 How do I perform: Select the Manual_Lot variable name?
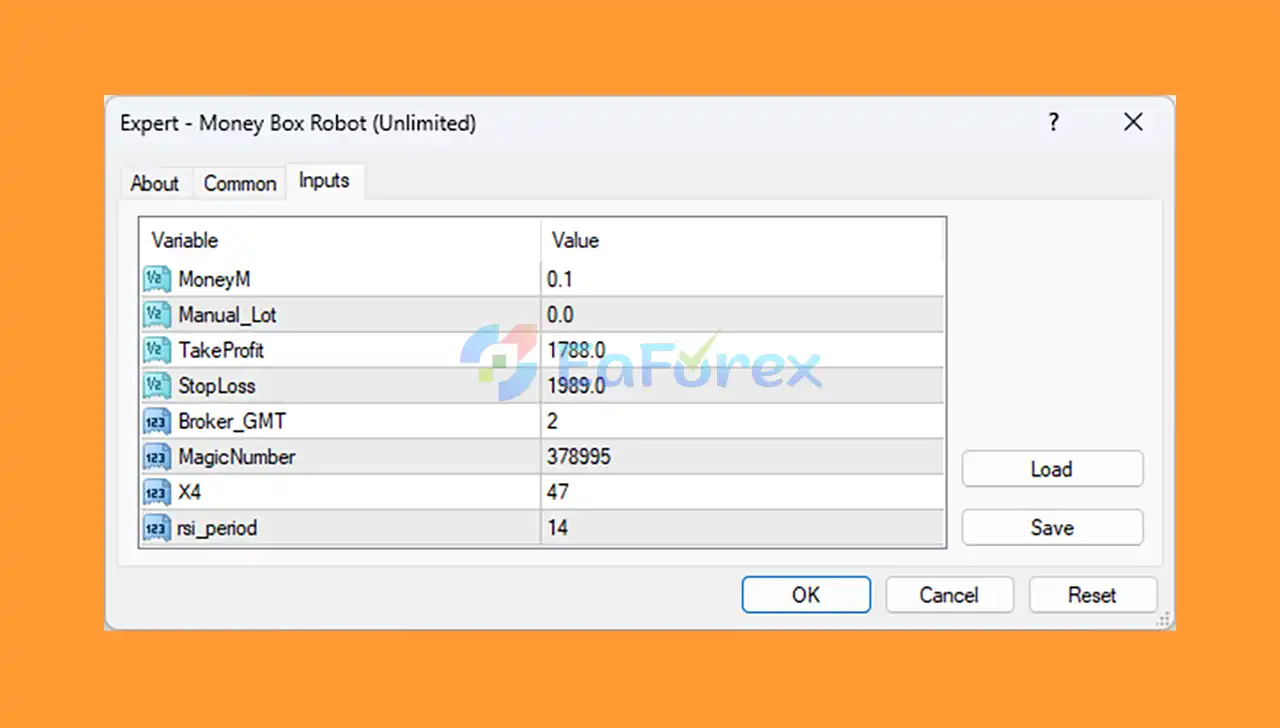227,315
